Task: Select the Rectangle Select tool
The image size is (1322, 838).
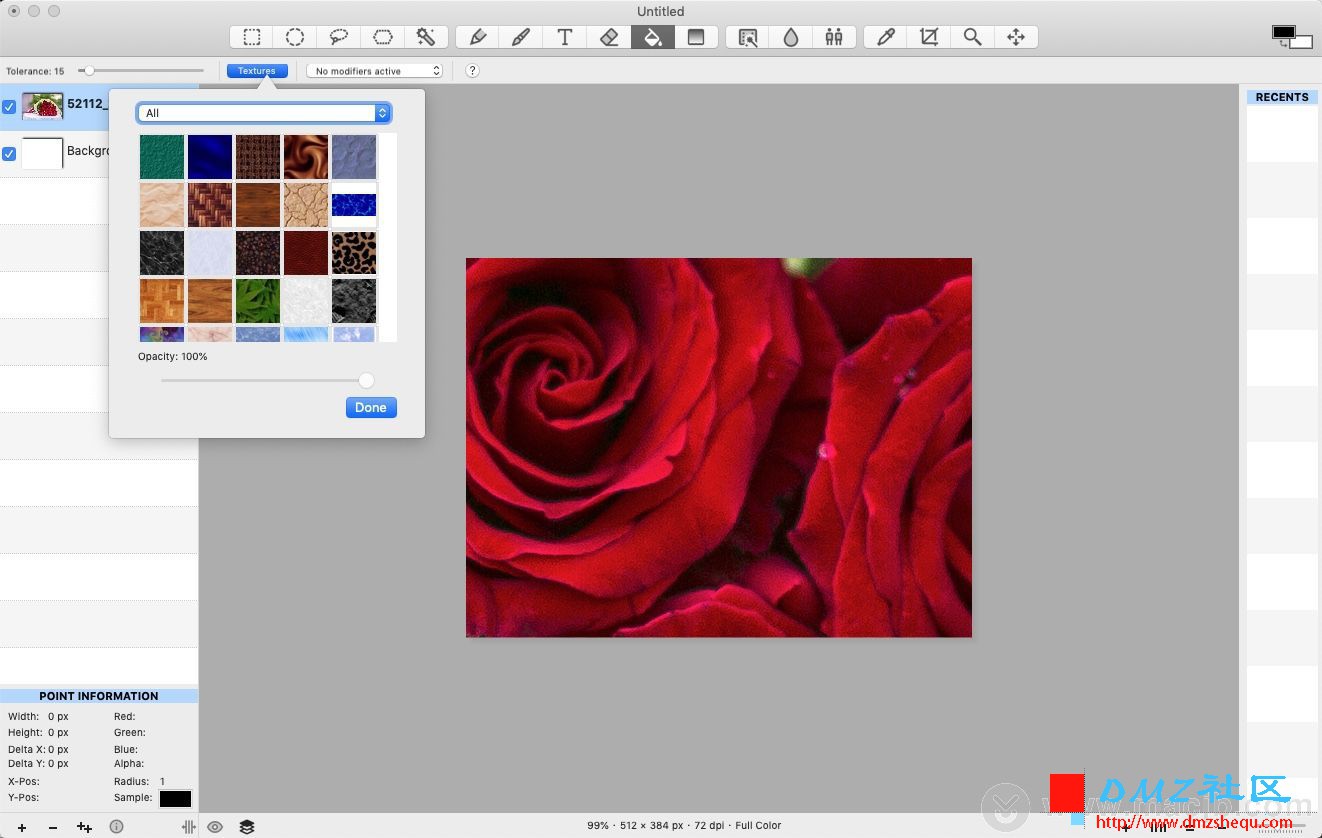Action: point(252,37)
